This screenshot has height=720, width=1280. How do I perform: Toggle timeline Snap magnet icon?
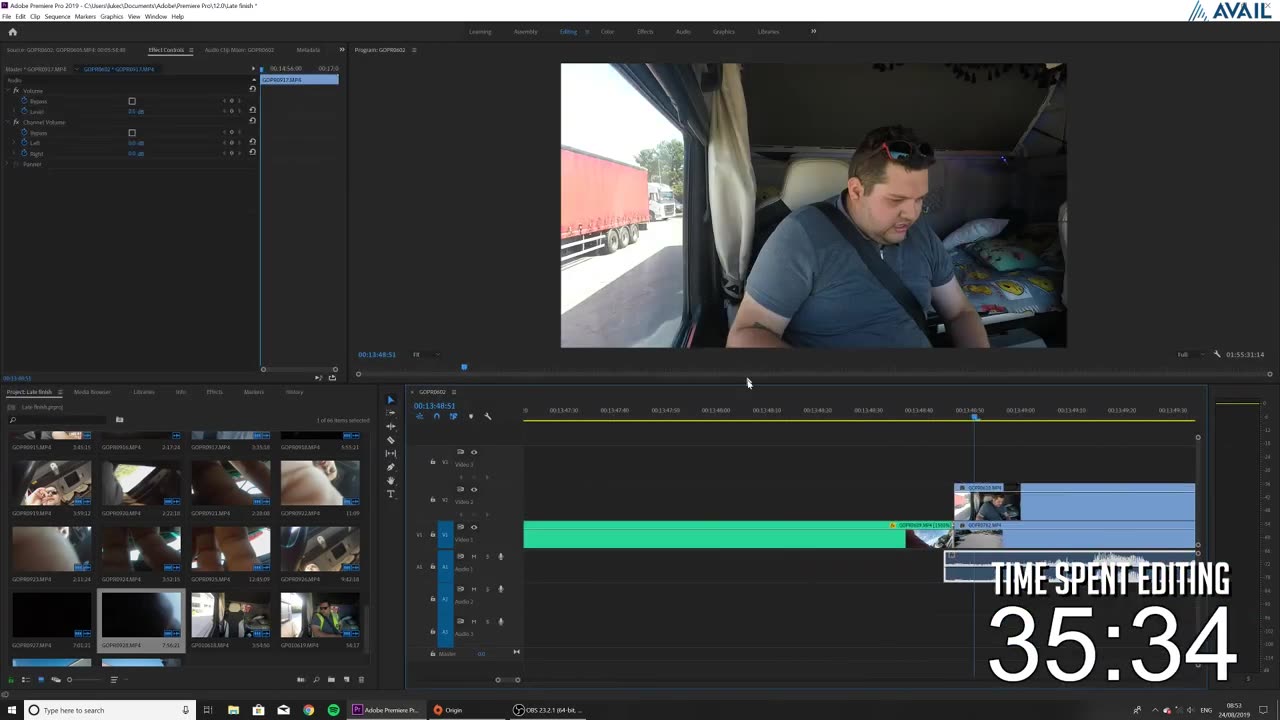[x=436, y=416]
